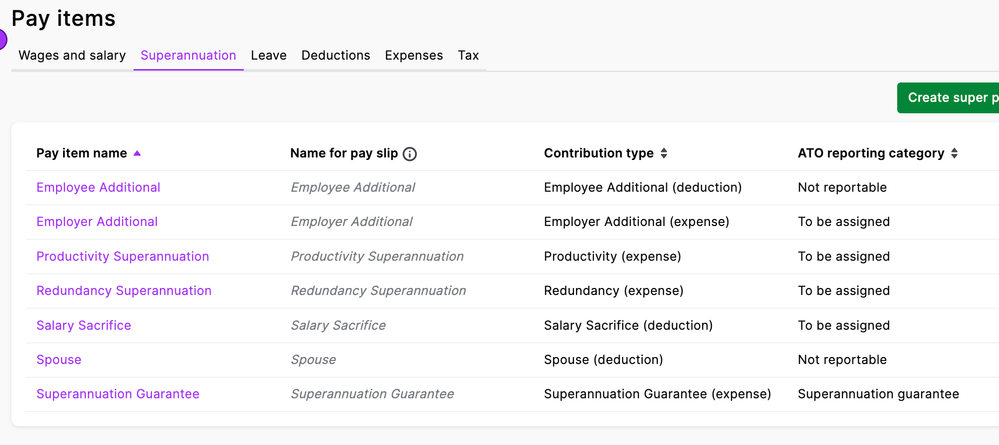
Task: Open the Spouse pay item
Action: coord(59,359)
